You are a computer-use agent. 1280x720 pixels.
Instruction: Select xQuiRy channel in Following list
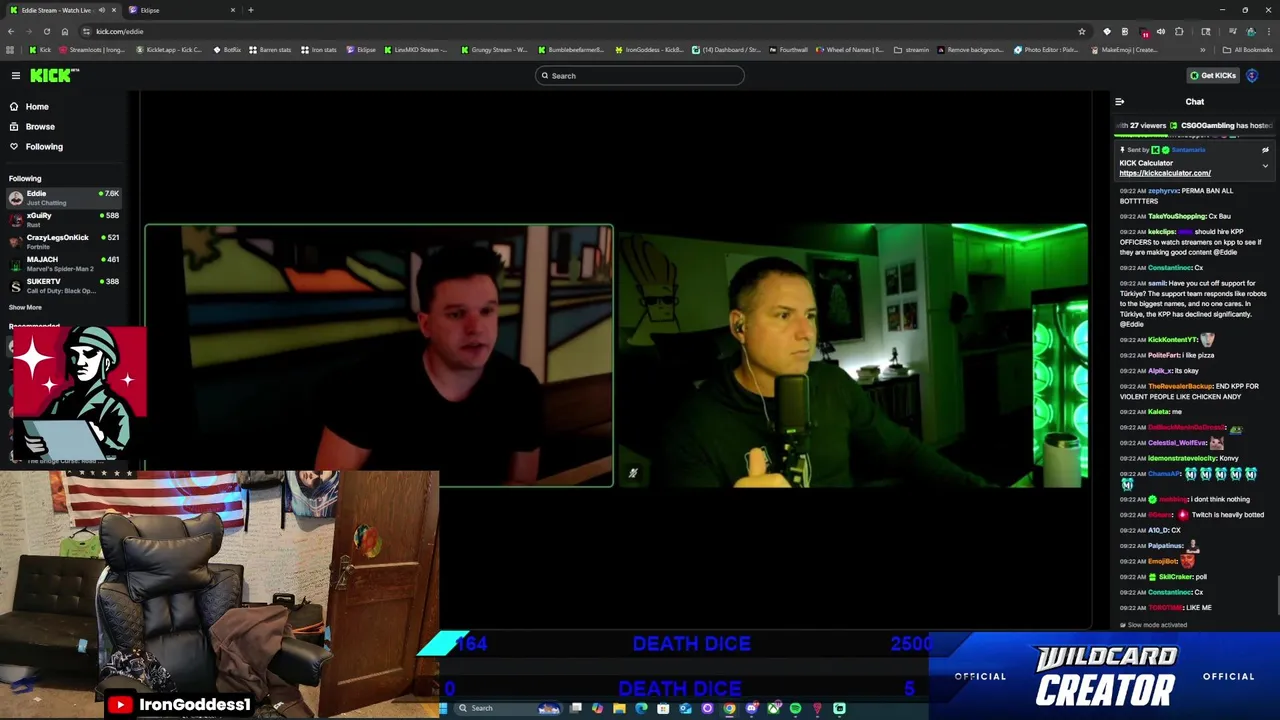[x=64, y=219]
